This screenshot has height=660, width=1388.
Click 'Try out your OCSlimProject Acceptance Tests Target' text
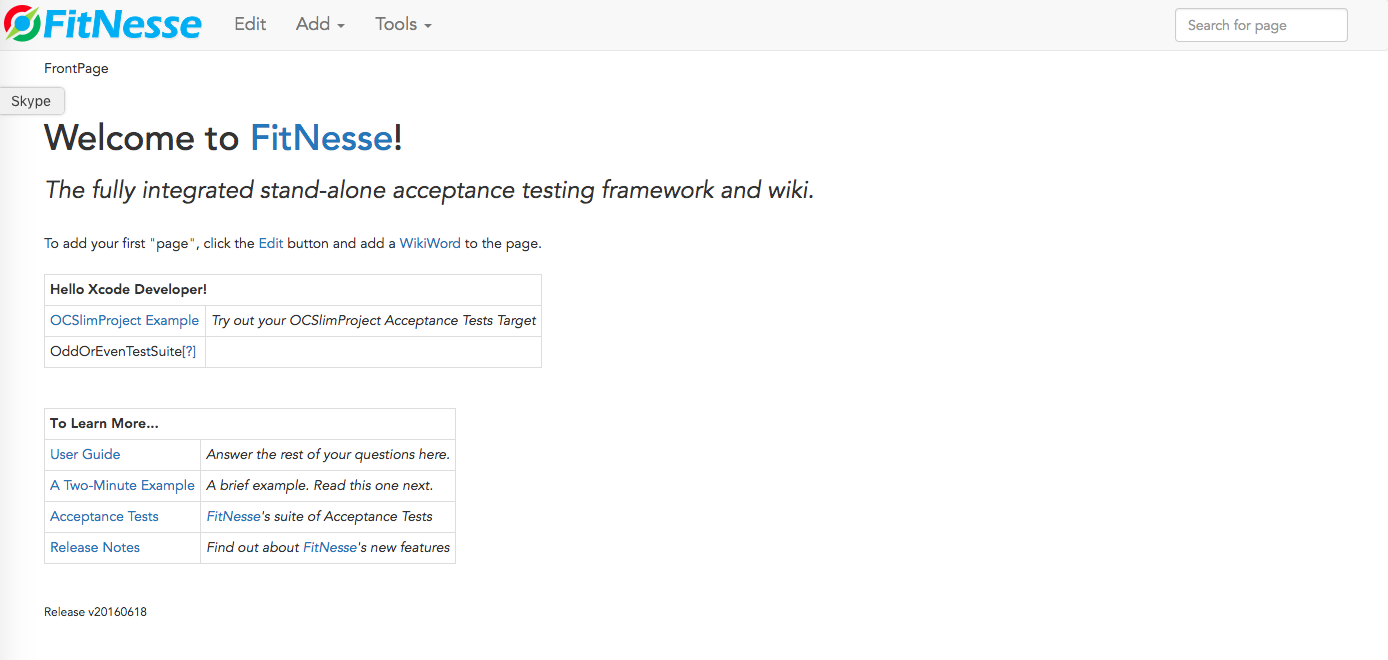(374, 320)
